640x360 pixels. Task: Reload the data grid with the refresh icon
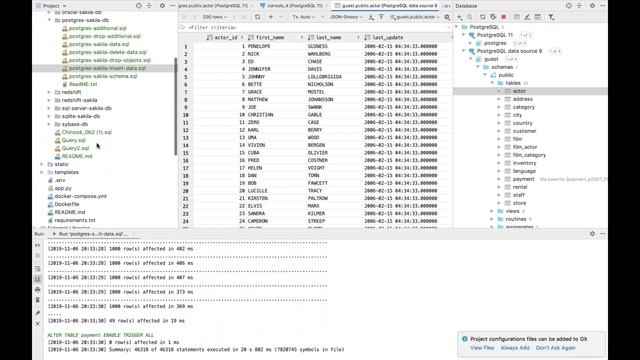pyautogui.click(x=258, y=17)
